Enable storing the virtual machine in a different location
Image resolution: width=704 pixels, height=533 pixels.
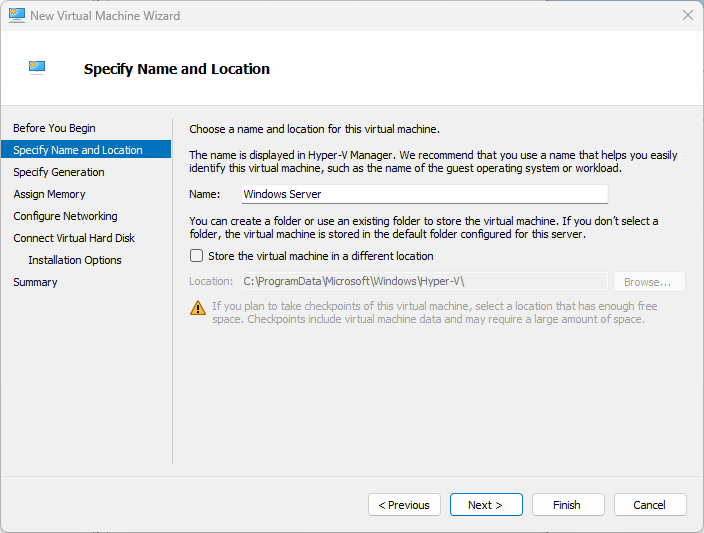pyautogui.click(x=197, y=256)
